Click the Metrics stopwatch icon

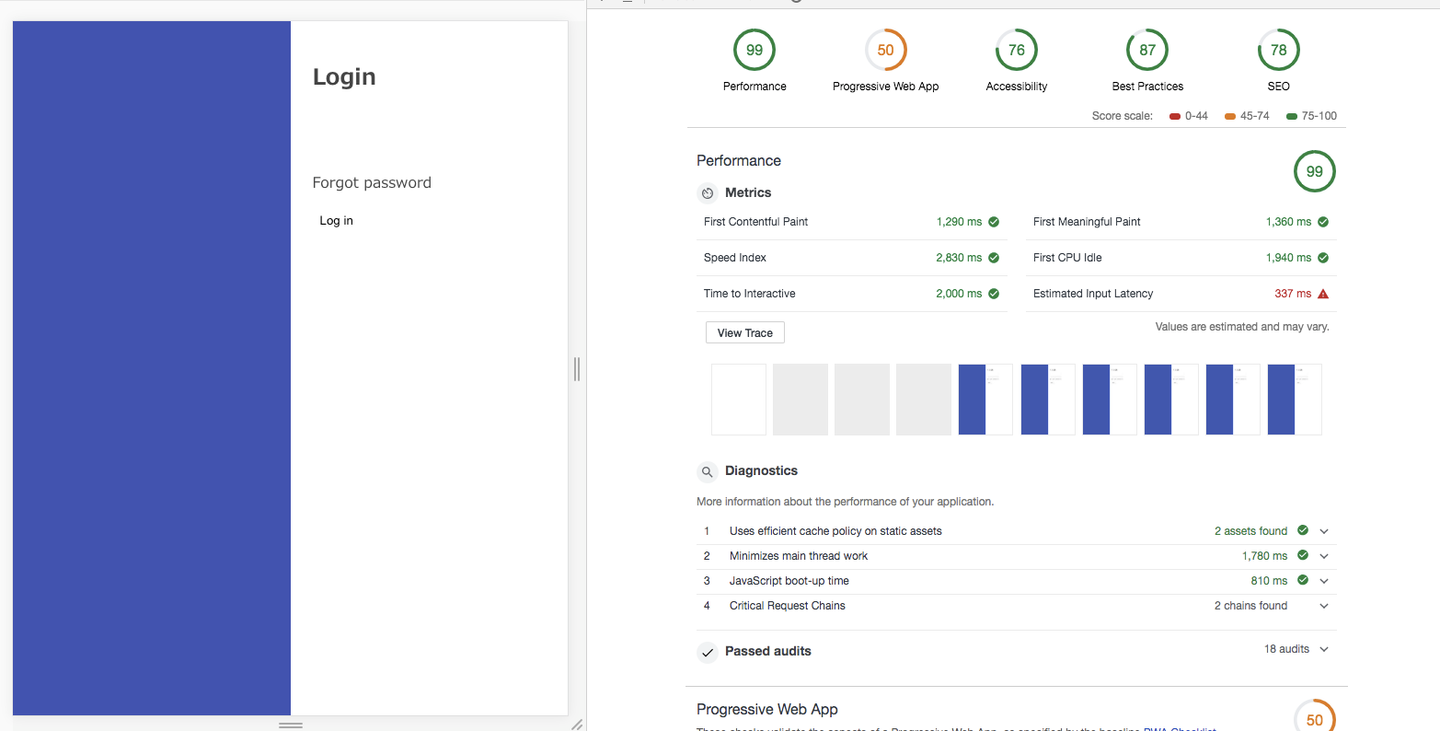pos(708,193)
